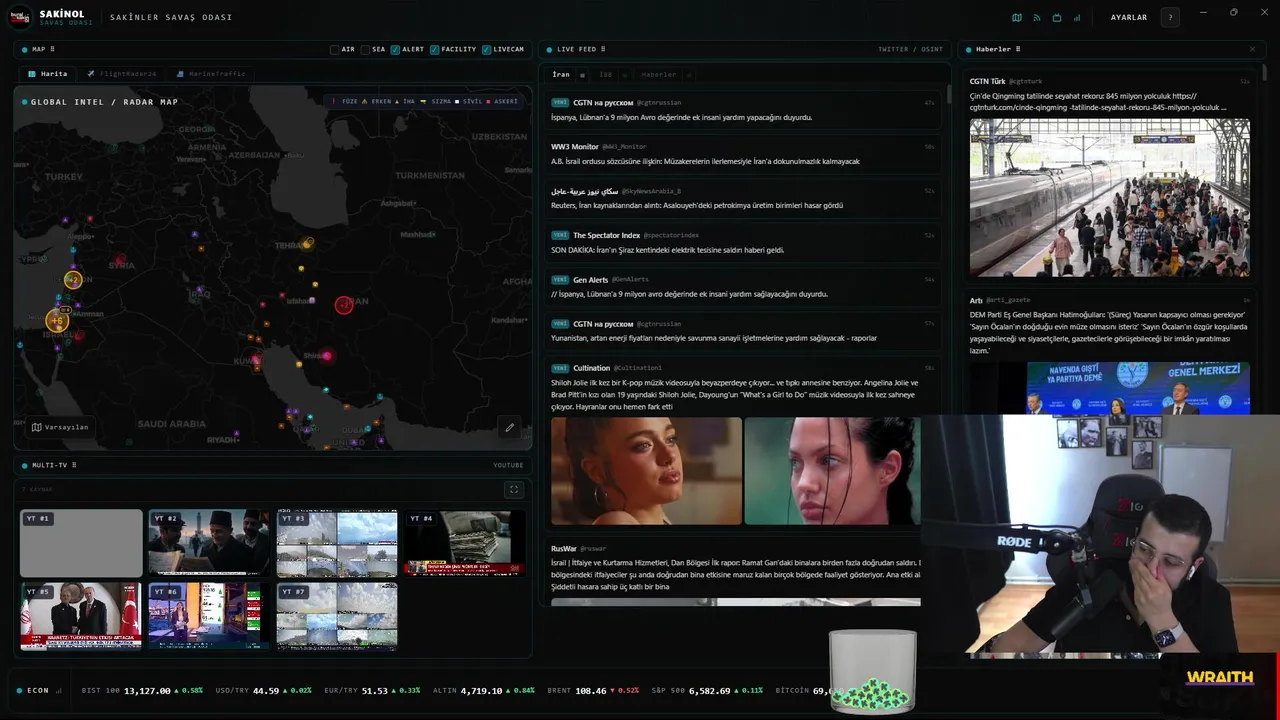The height and width of the screenshot is (720, 1280).
Task: Disable the ALERT checkbox
Action: coord(396,49)
